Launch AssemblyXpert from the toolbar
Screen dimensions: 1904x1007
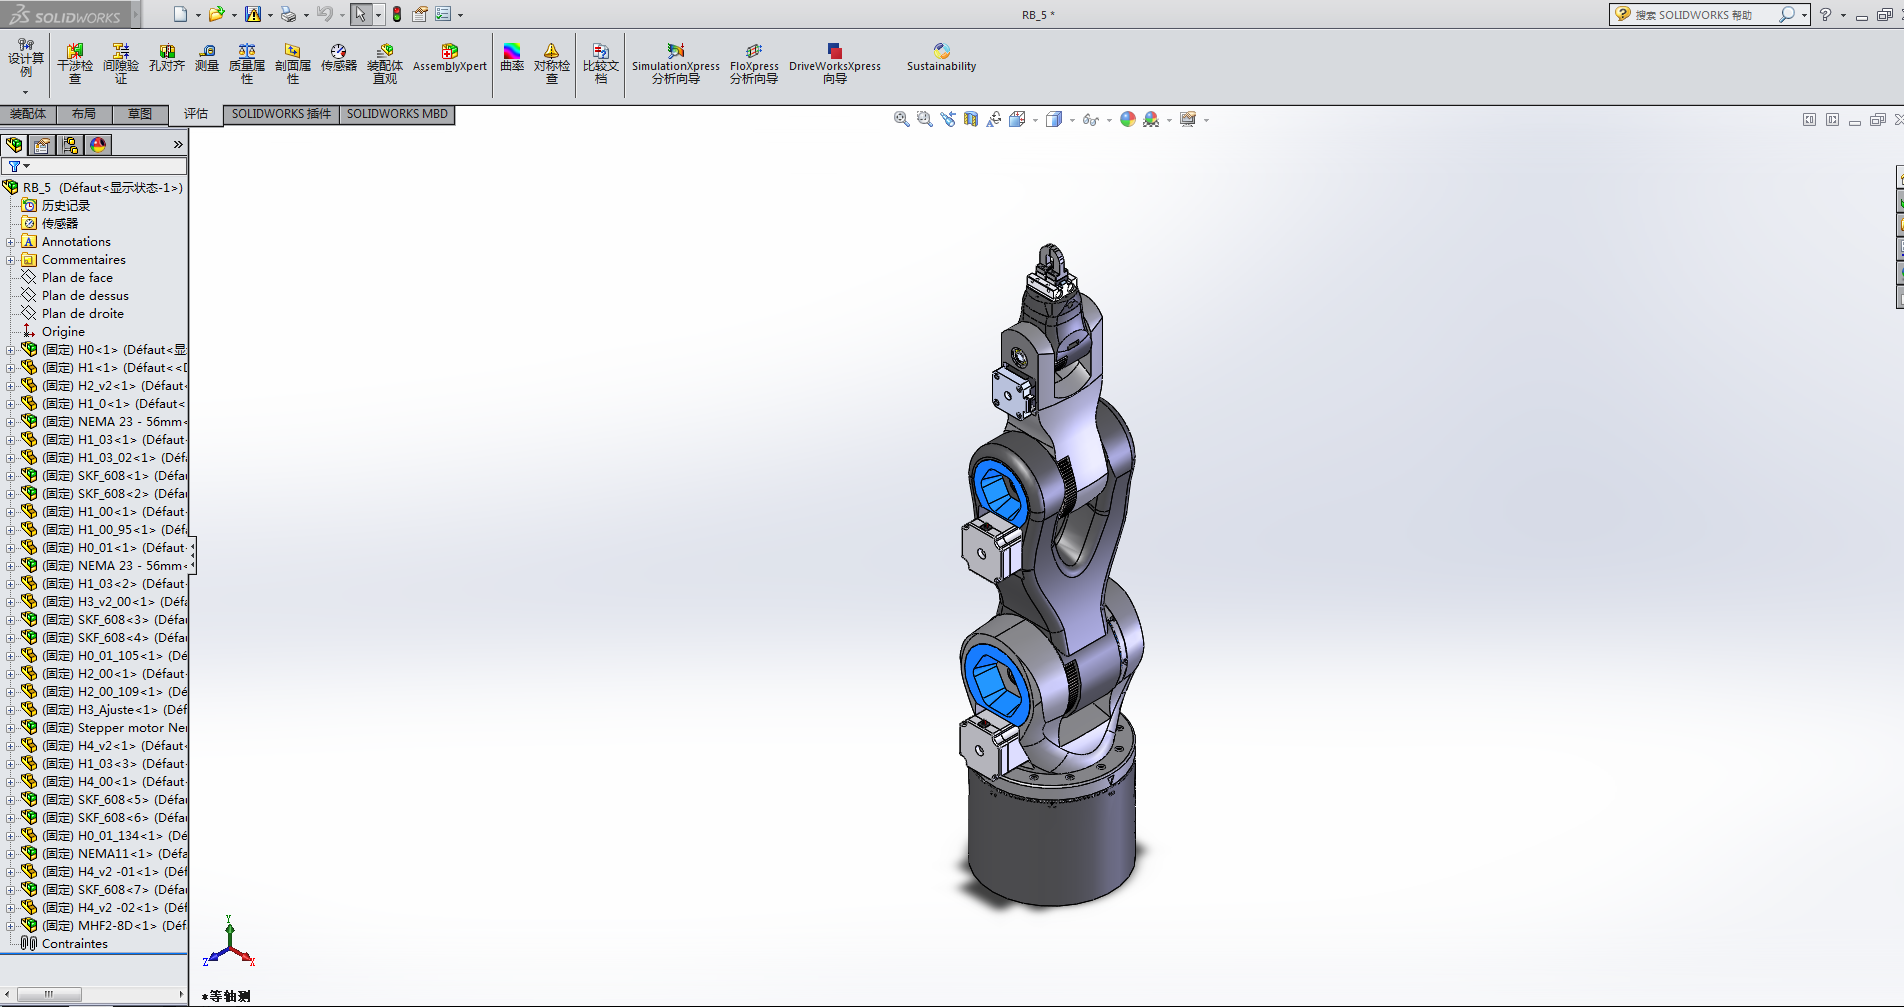[x=449, y=58]
